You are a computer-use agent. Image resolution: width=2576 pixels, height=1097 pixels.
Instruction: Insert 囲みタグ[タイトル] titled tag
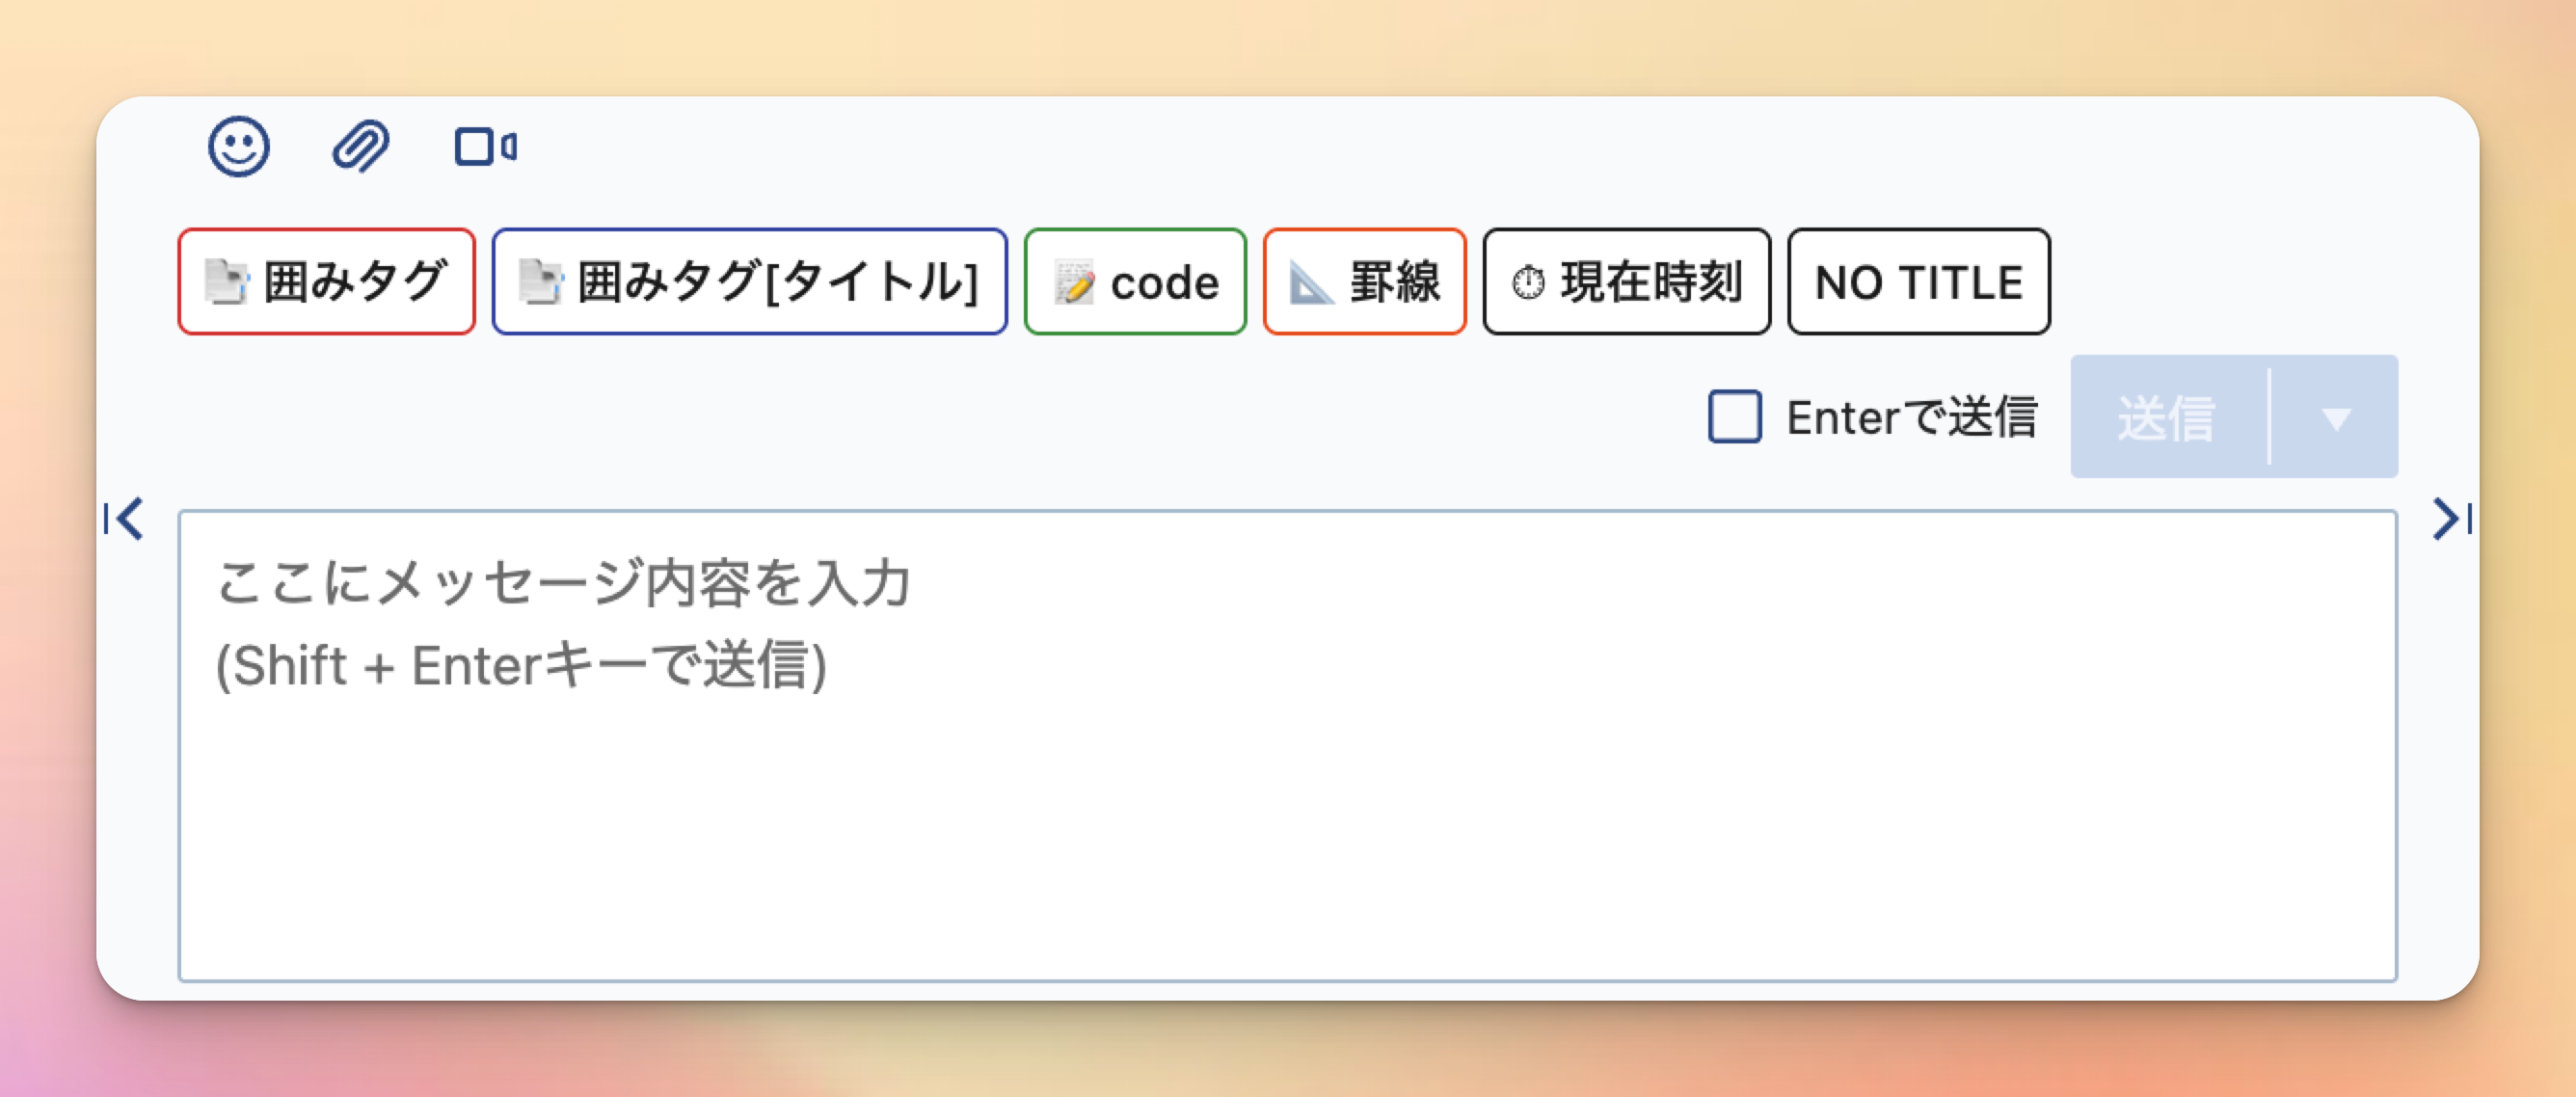point(749,281)
